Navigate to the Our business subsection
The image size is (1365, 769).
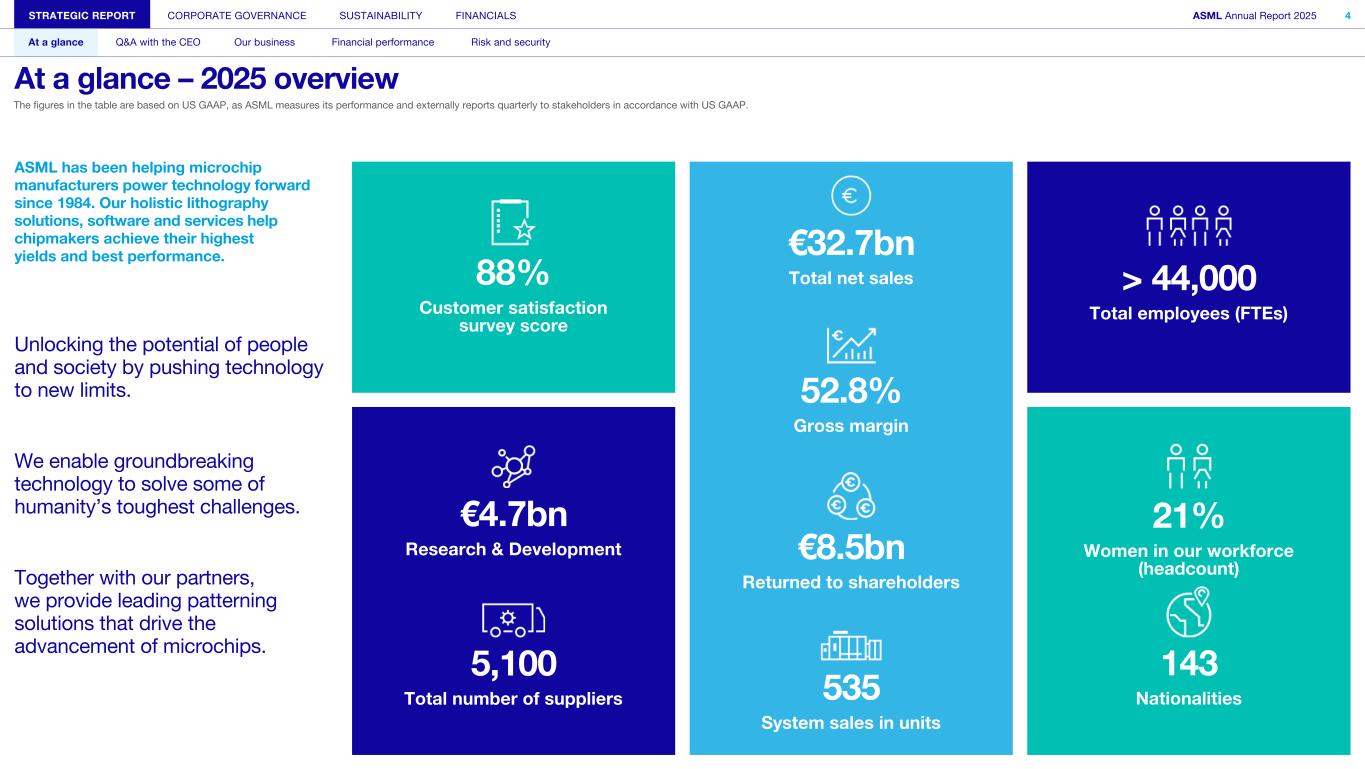264,42
